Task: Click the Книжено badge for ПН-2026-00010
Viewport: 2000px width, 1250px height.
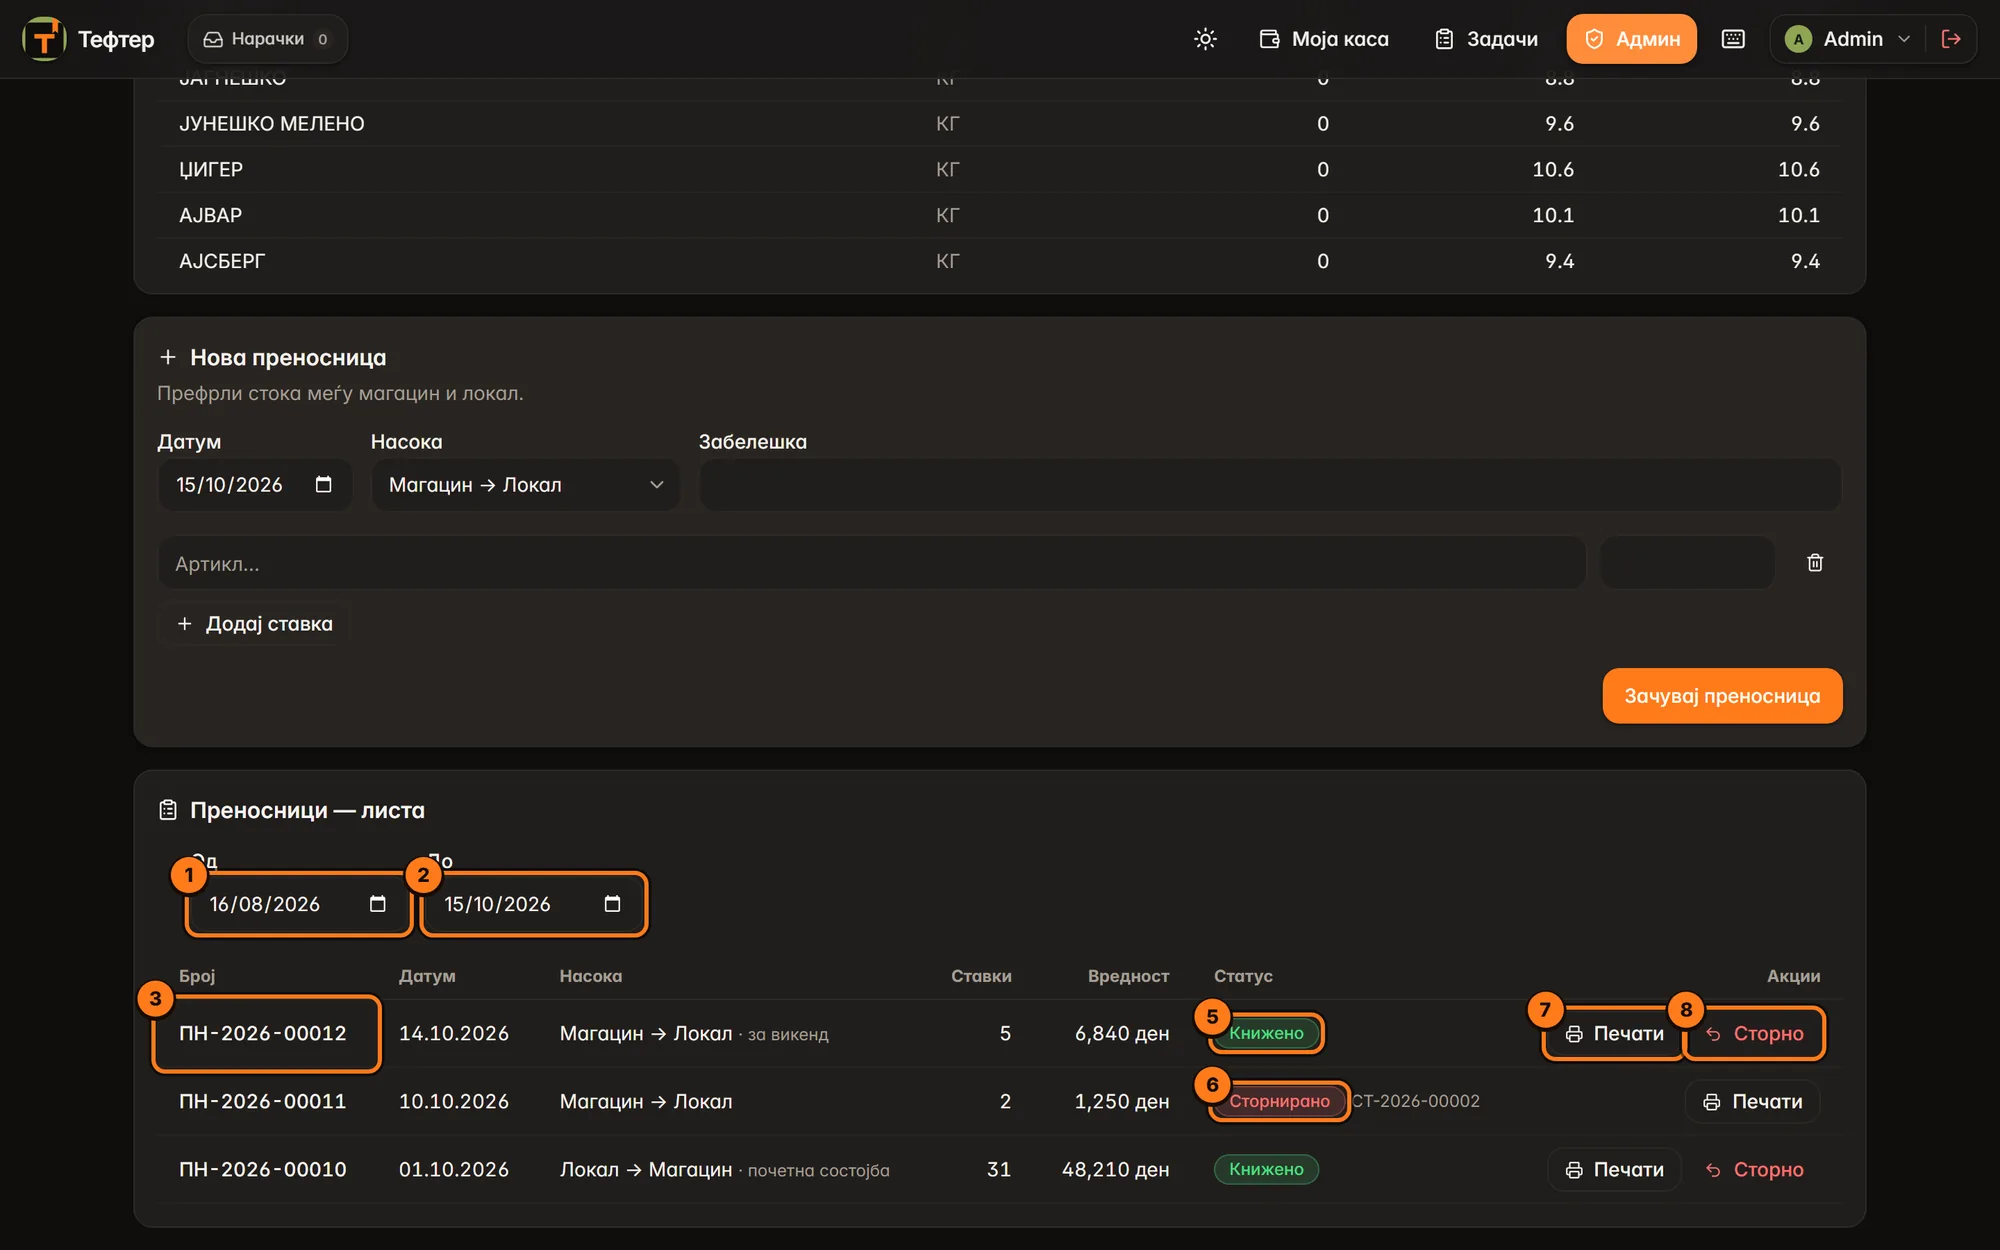Action: pos(1266,1169)
